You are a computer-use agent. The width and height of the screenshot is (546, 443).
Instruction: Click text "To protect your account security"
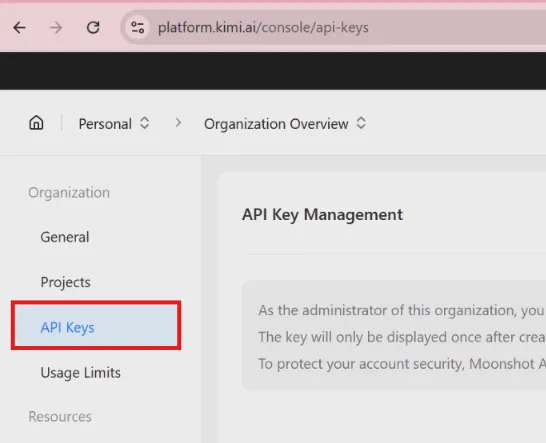tap(361, 364)
